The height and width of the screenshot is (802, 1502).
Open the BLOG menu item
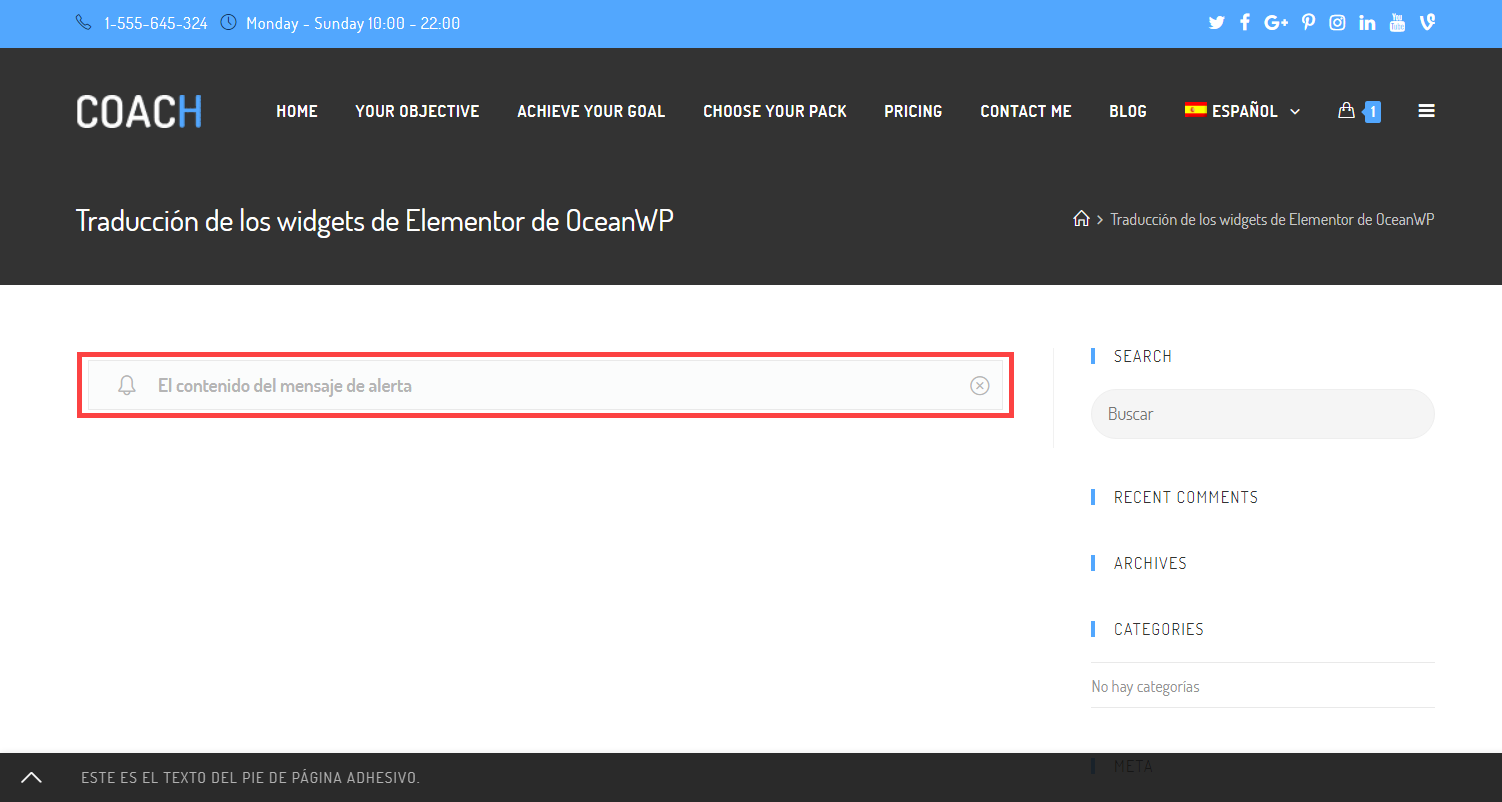(1128, 111)
